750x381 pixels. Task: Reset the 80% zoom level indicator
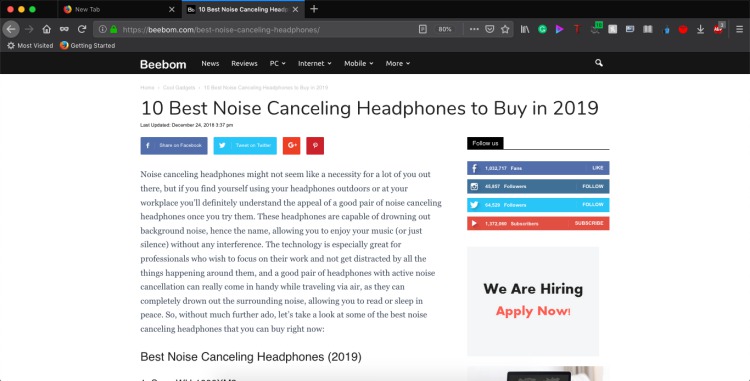[445, 29]
